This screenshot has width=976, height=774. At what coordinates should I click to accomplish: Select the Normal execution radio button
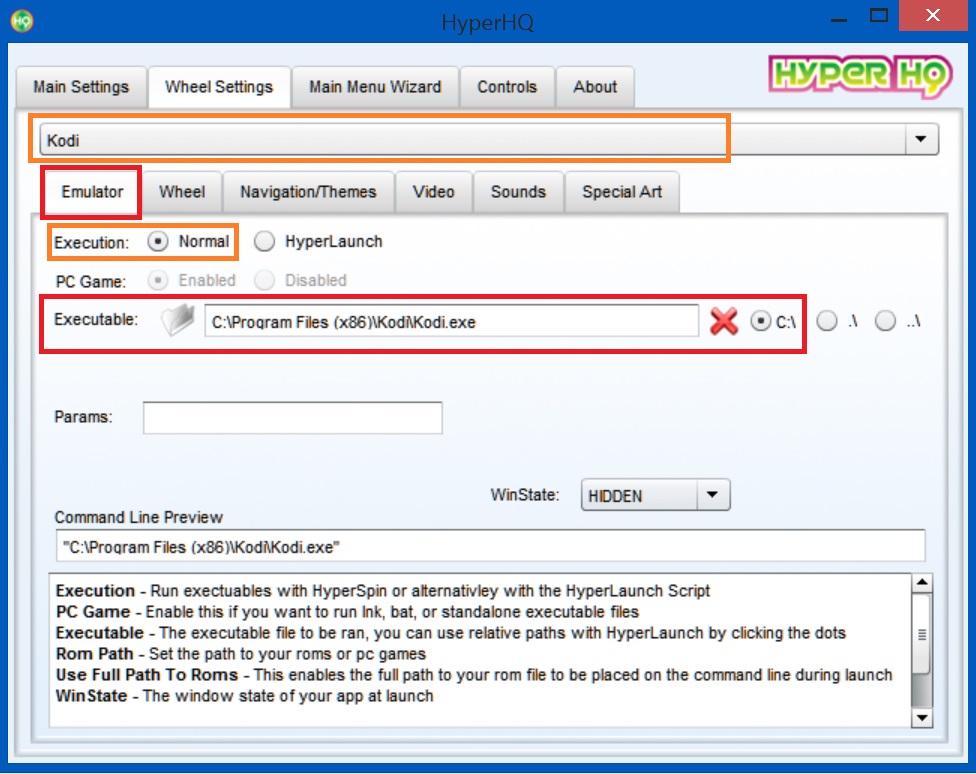coord(158,241)
